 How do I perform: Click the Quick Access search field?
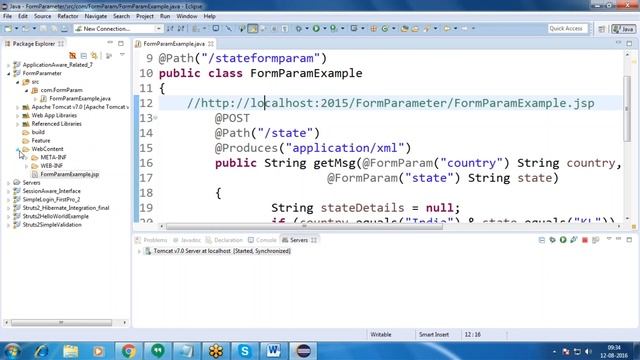(567, 29)
